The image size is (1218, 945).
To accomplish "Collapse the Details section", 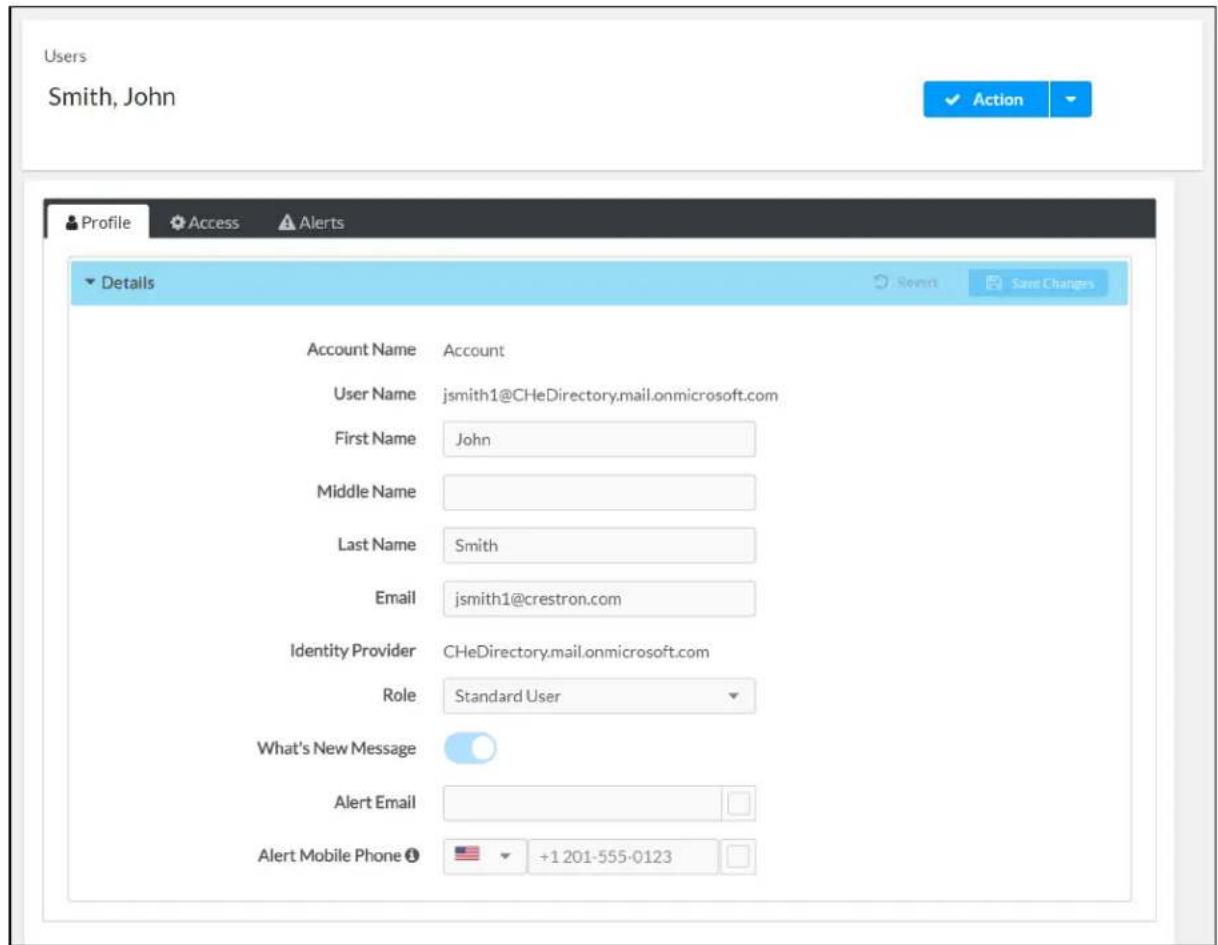I will [120, 283].
